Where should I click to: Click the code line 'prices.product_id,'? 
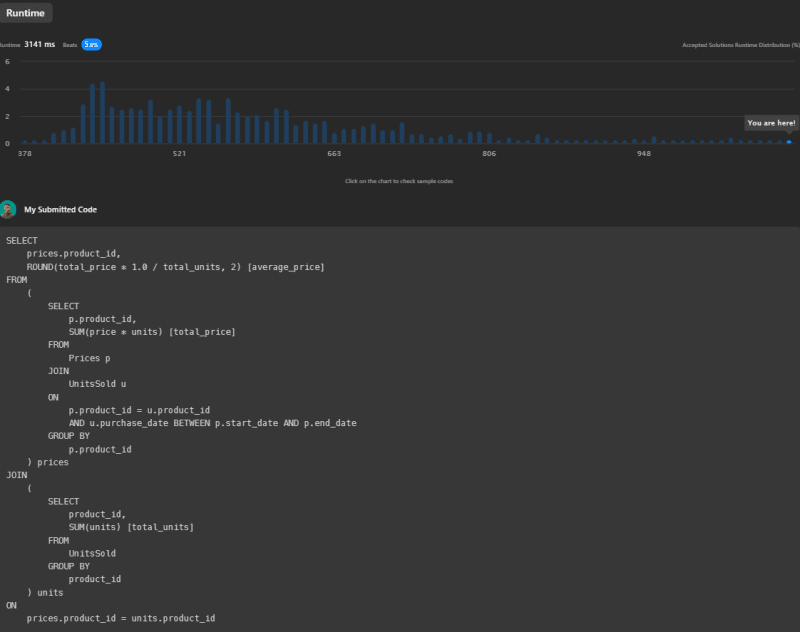73,254
